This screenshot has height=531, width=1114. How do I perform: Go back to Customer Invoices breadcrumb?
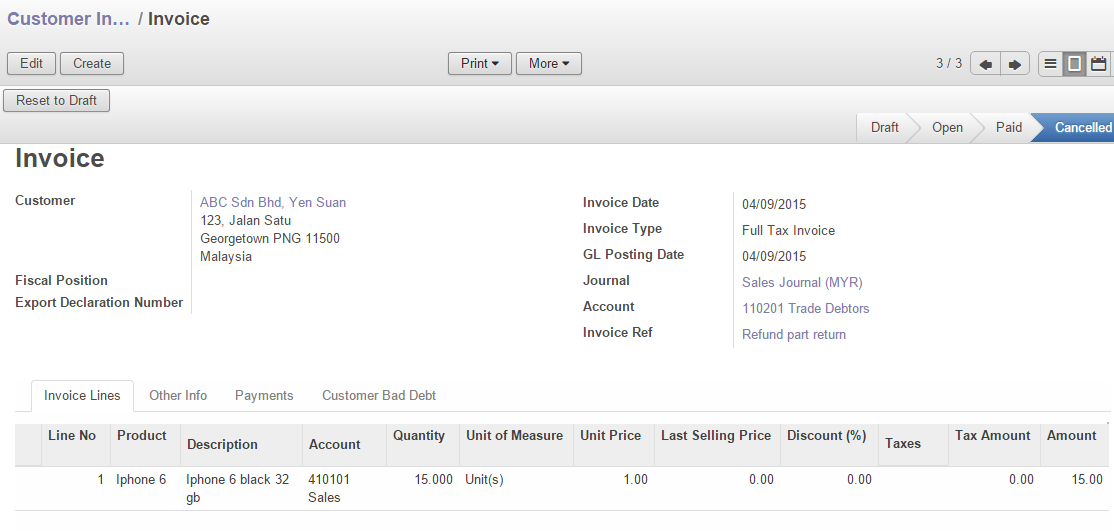pos(68,19)
